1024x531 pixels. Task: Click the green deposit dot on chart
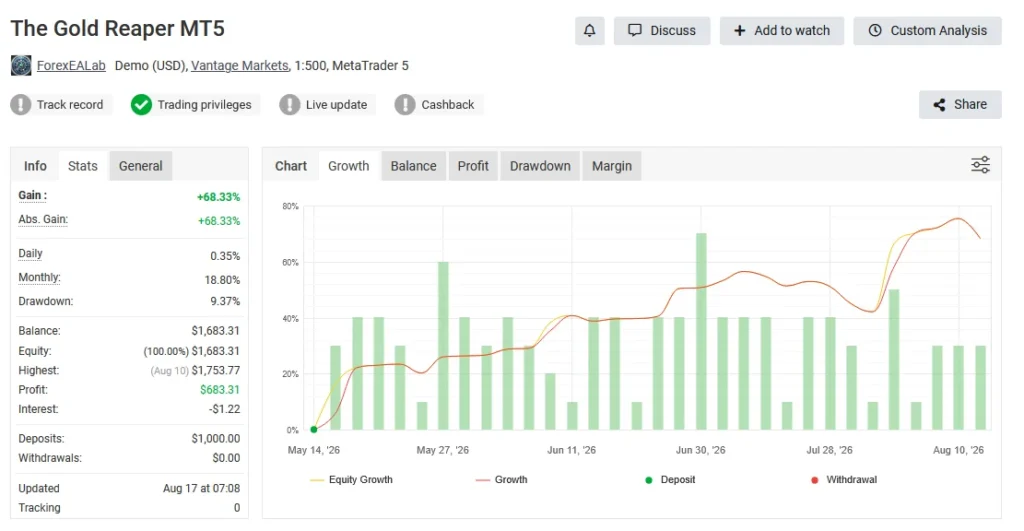coord(314,429)
